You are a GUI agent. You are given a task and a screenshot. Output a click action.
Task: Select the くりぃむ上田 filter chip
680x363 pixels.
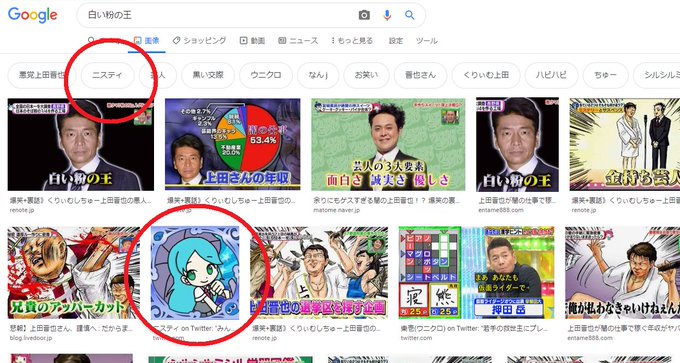pyautogui.click(x=486, y=75)
